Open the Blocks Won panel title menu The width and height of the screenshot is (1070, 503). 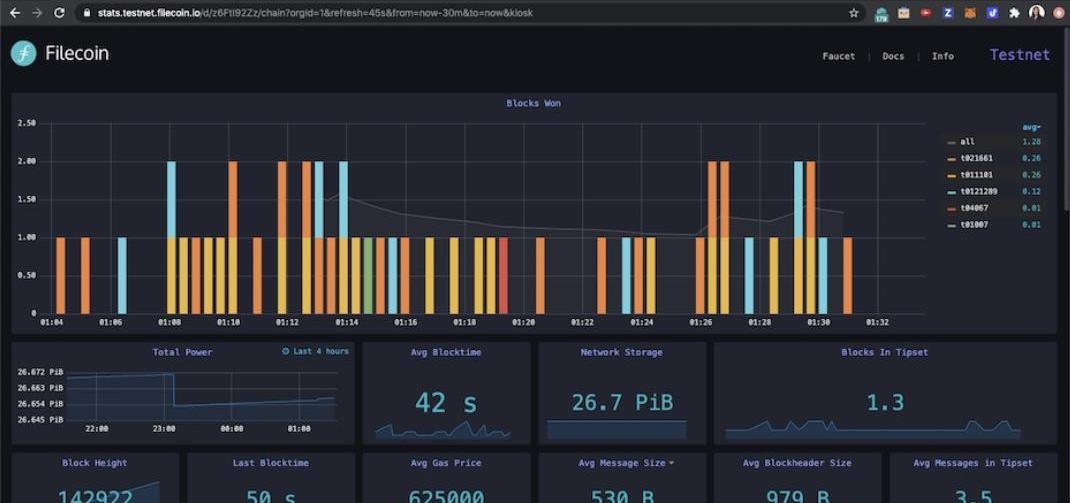[533, 103]
